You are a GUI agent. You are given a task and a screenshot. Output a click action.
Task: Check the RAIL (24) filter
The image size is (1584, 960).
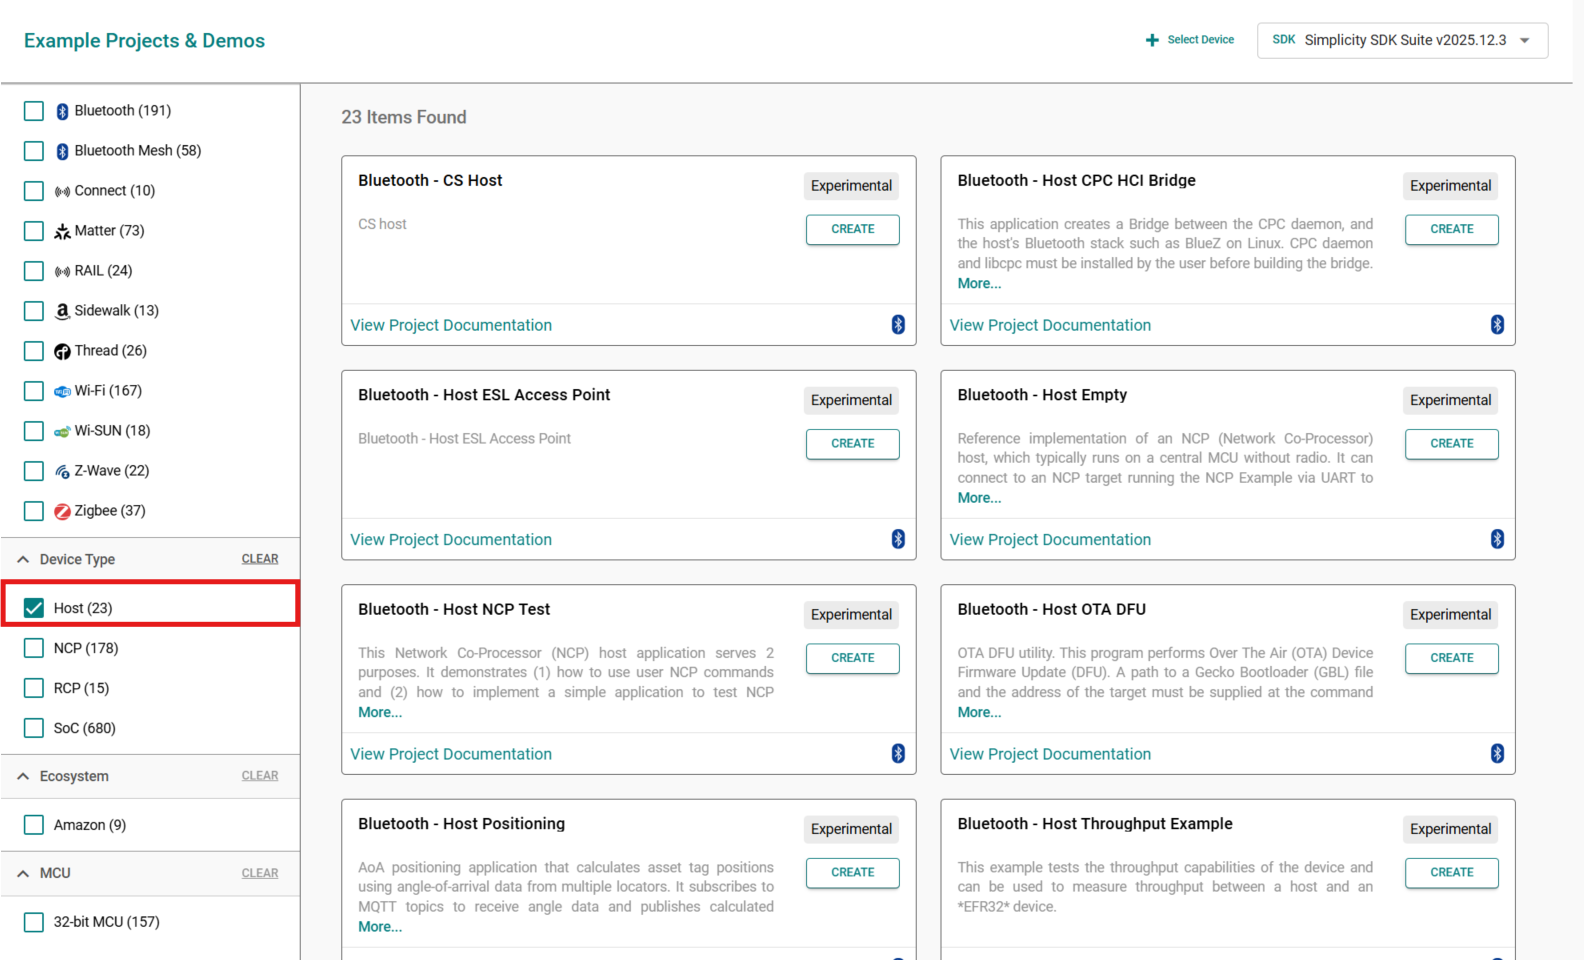[34, 271]
